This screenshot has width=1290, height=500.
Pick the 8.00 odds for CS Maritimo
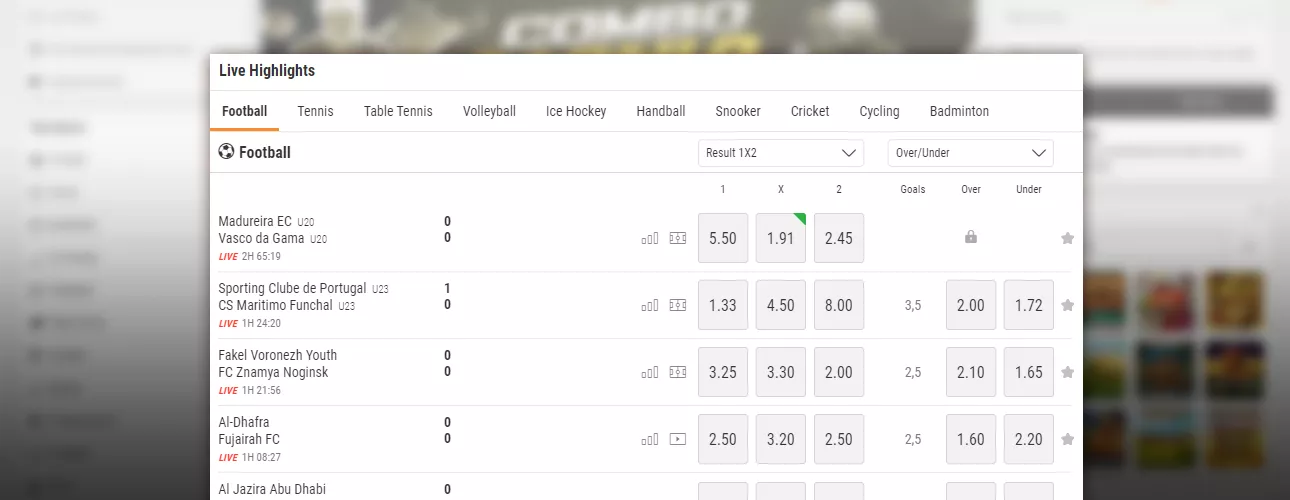click(x=839, y=305)
